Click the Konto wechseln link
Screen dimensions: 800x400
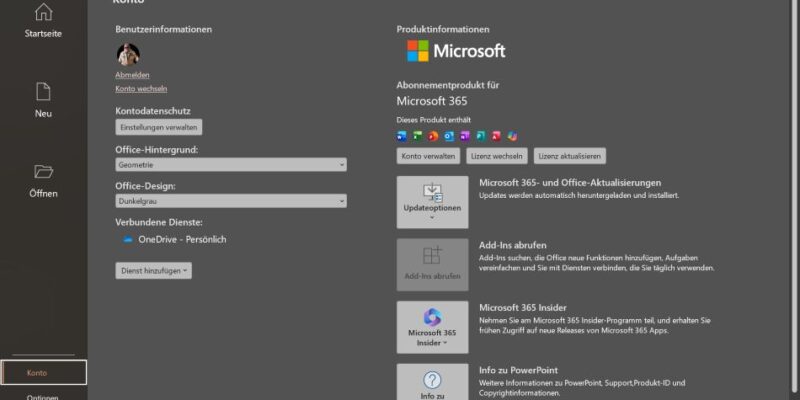pyautogui.click(x=141, y=89)
